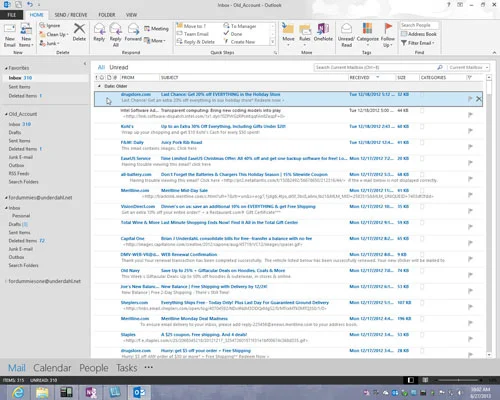This screenshot has width=500, height=400.
Task: Switch to the SEND / RECEIVE tab
Action: coord(71,15)
